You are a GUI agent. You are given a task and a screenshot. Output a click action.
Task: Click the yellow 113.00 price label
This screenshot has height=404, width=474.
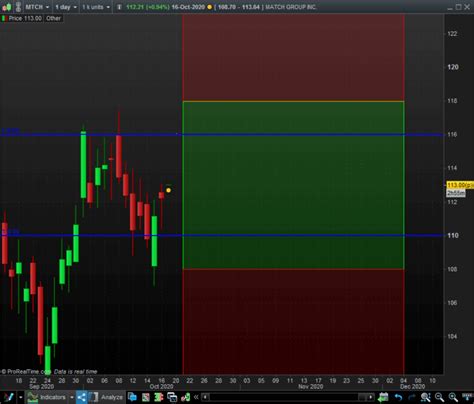click(x=460, y=185)
